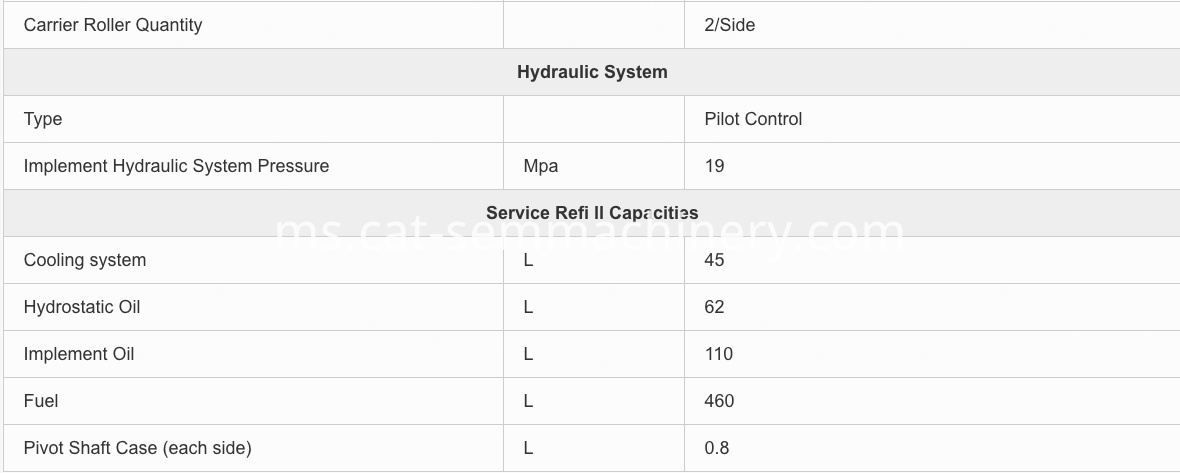The image size is (1180, 473).
Task: Select the pressure value 19
Action: 714,166
